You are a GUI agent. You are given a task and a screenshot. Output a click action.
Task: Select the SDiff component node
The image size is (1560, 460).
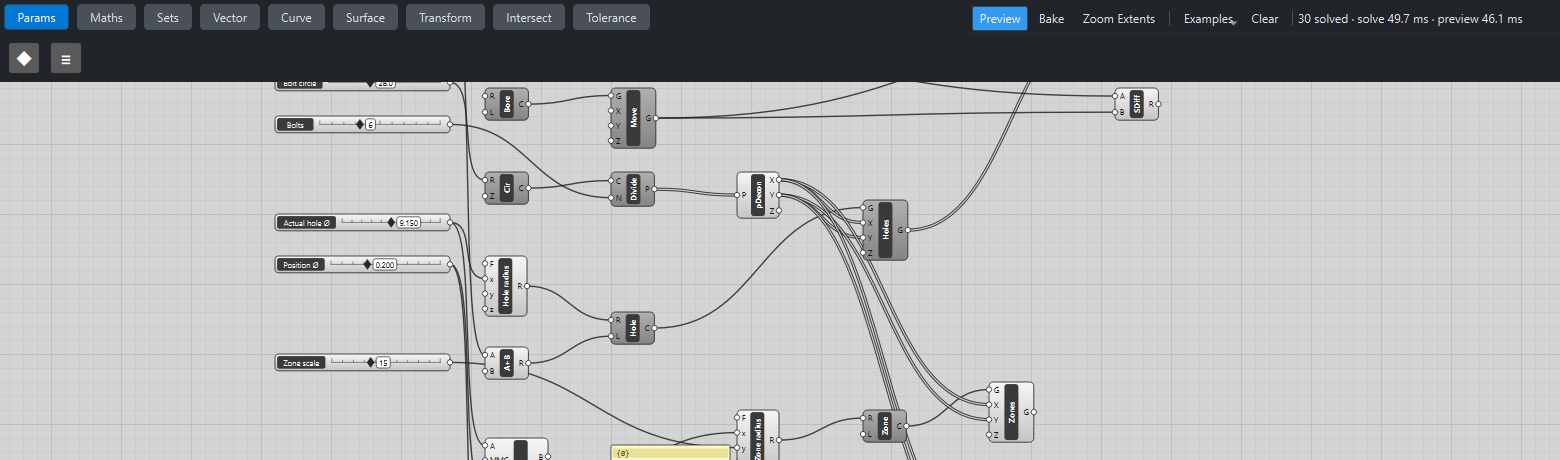[1137, 104]
